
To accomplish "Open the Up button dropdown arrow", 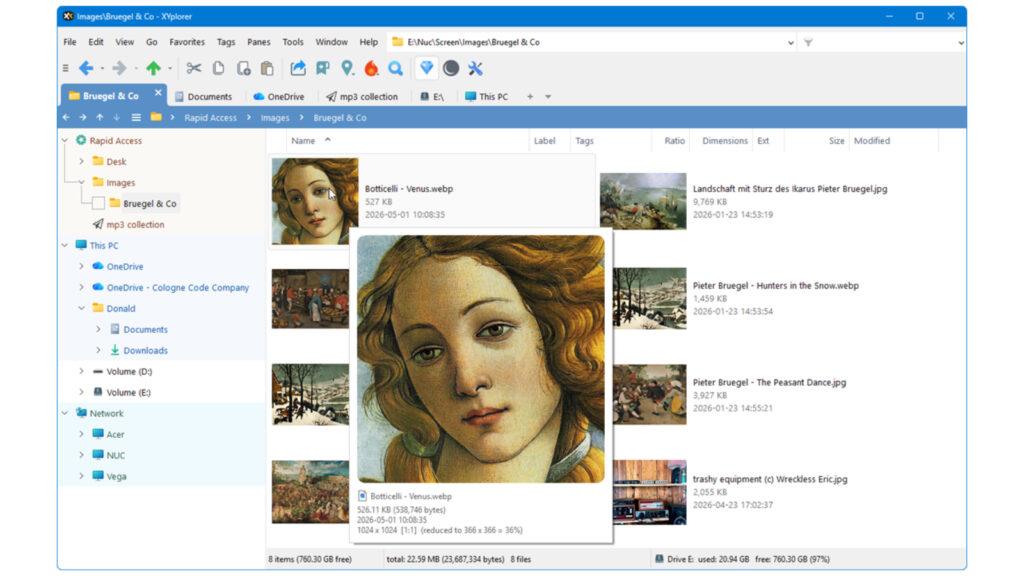I will [x=170, y=69].
